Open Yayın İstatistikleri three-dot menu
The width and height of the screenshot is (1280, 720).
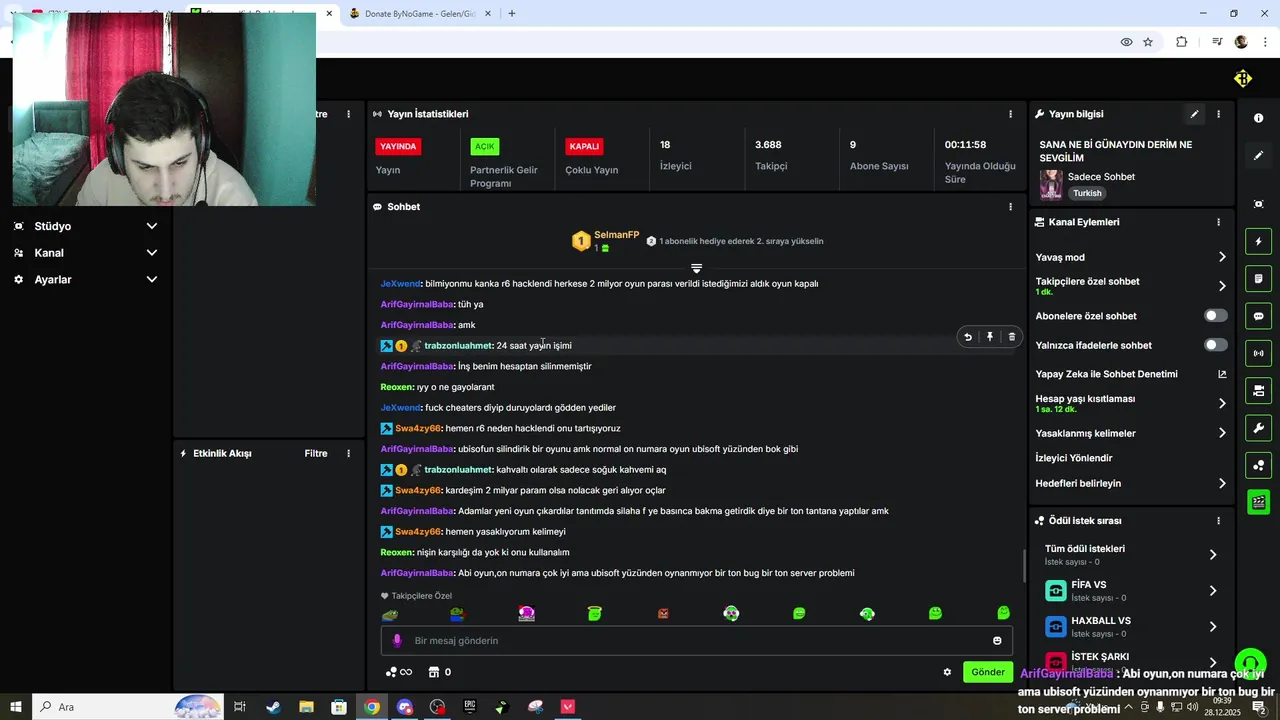tap(1010, 114)
